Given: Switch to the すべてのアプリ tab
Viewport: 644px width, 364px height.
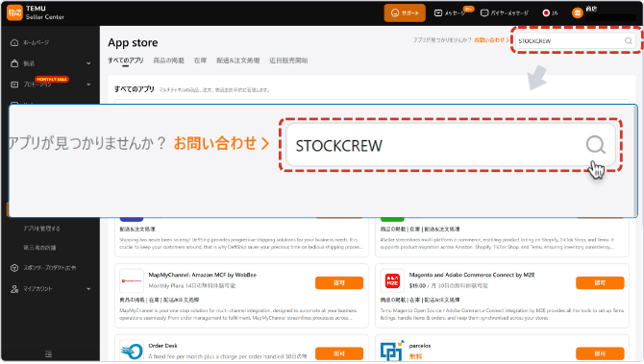Looking at the screenshot, I should pyautogui.click(x=126, y=60).
